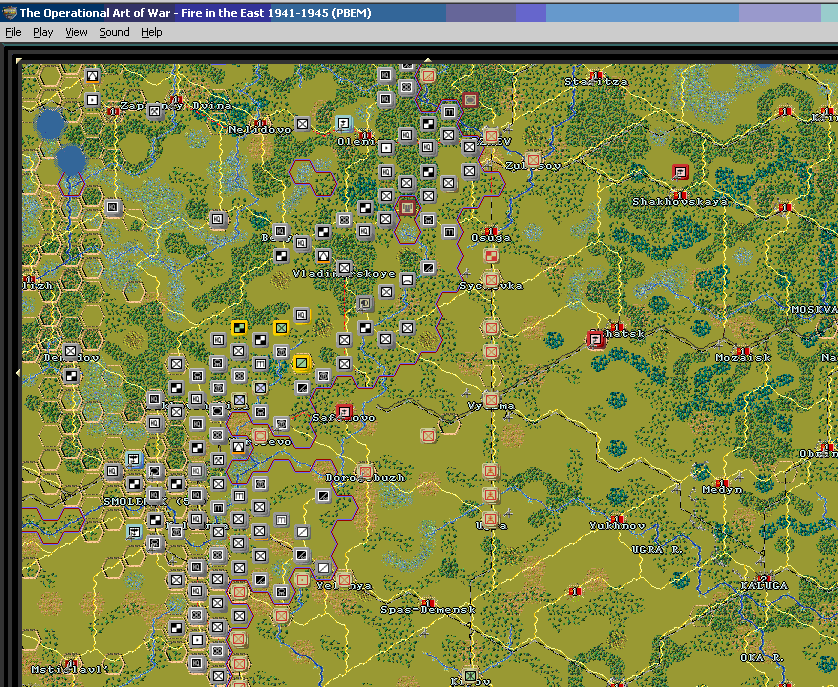Viewport: 839px width, 687px height.
Task: Open the Help menu
Action: coord(151,32)
